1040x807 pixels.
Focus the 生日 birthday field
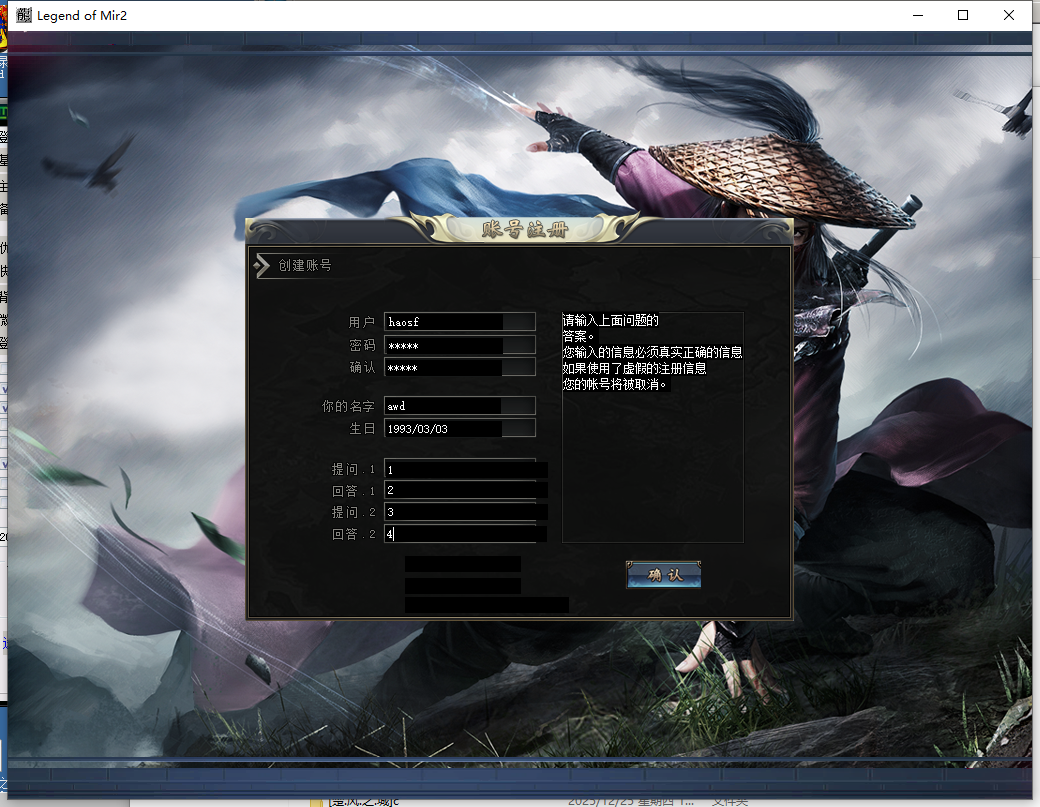click(459, 428)
